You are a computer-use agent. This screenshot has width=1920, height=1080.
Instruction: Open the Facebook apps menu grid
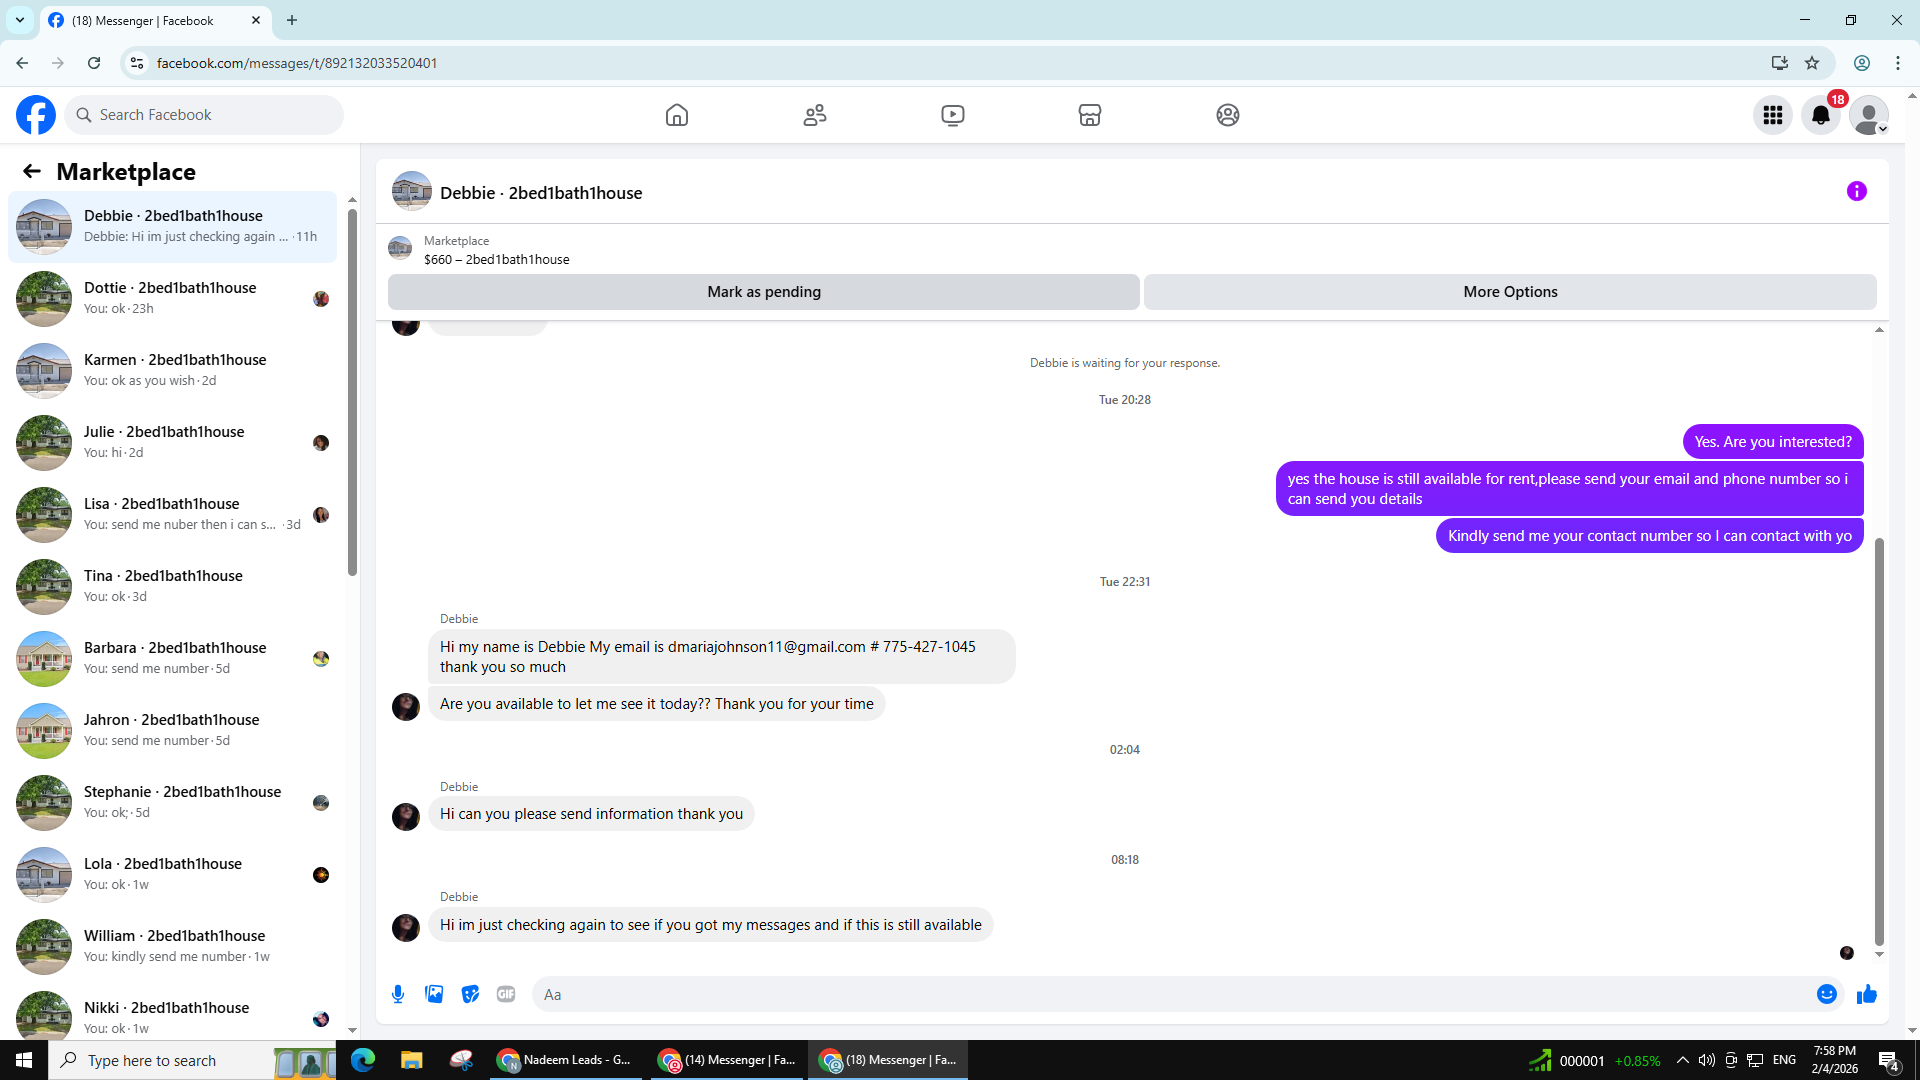pyautogui.click(x=1772, y=115)
